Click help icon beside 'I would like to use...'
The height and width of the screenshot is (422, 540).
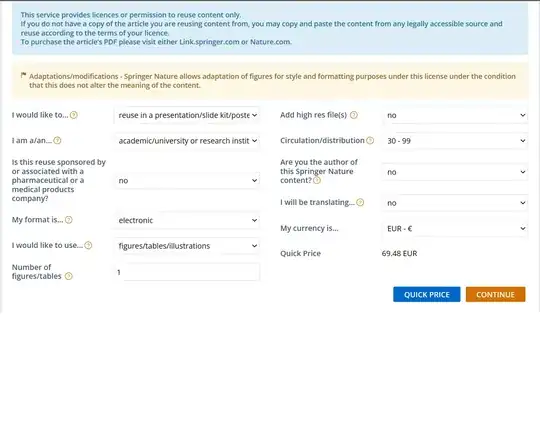pyautogui.click(x=88, y=245)
